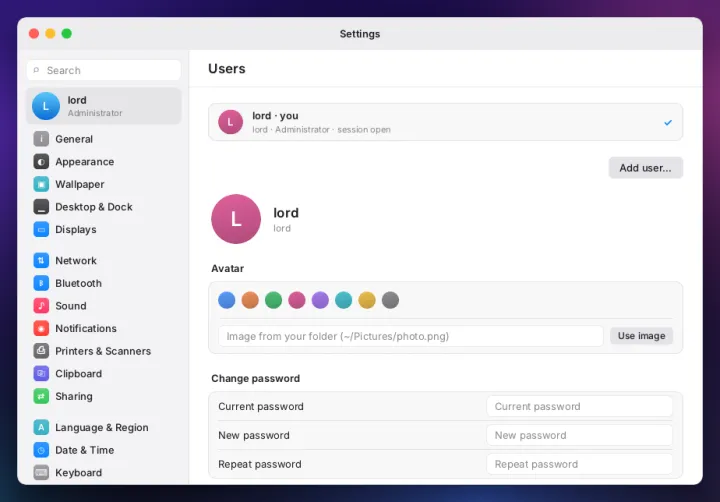This screenshot has height=502, width=720.
Task: Click the 'Avatar' section heading
Action: click(227, 268)
